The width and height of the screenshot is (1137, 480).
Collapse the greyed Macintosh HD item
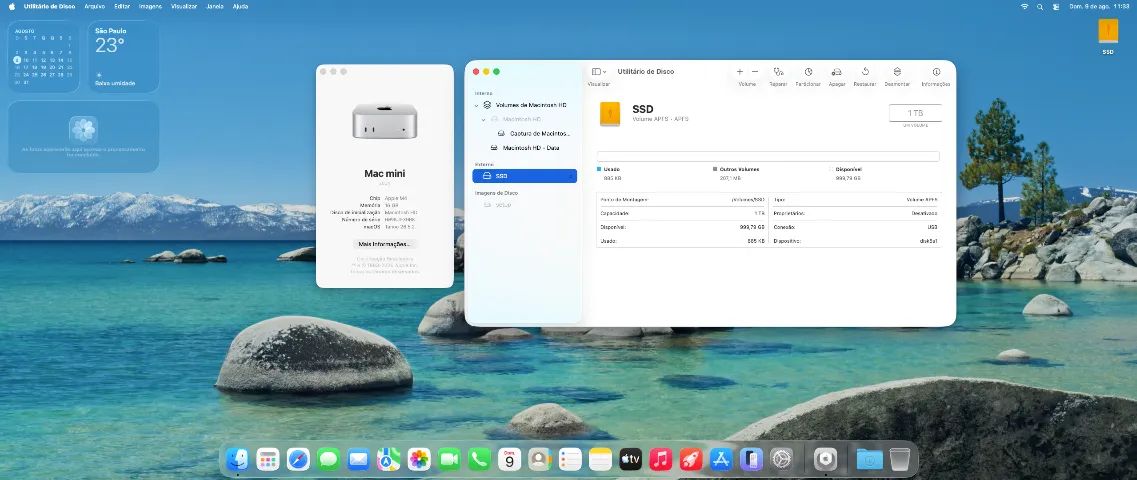click(x=484, y=119)
